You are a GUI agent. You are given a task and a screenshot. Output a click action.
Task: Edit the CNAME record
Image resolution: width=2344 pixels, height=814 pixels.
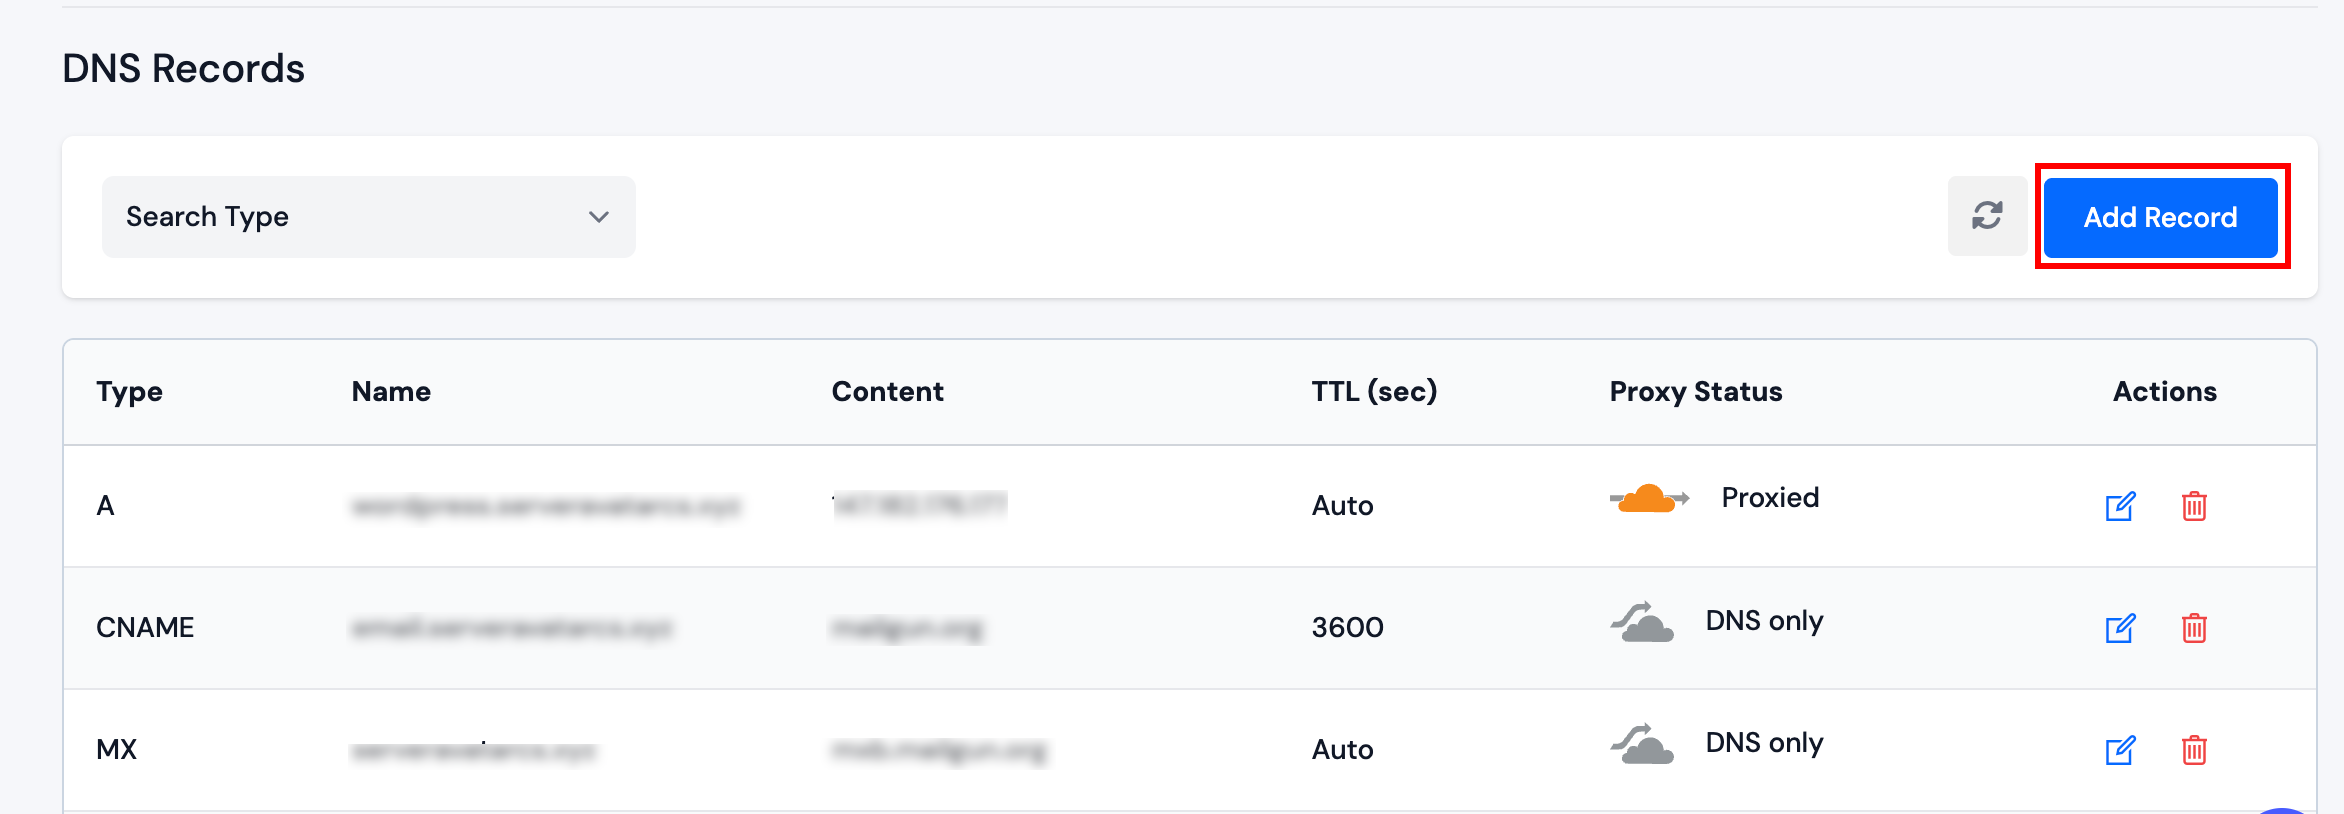coord(2119,629)
